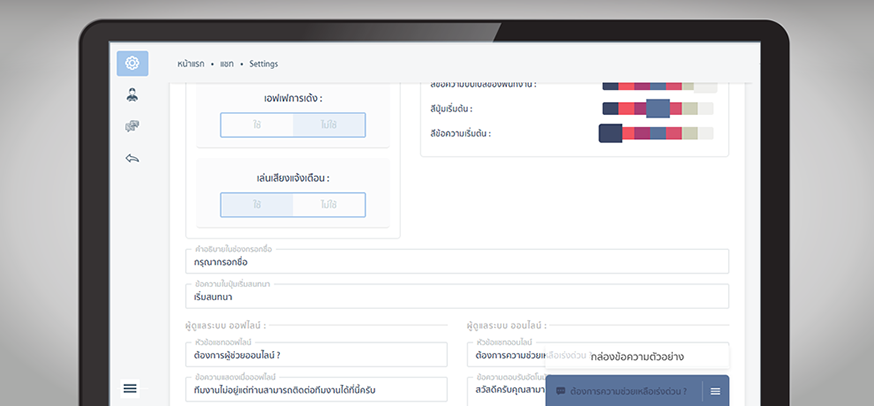Image resolution: width=874 pixels, height=406 pixels.
Task: Pick magenta swatch for สีข้อความเริ่มต้น
Action: [x=642, y=133]
